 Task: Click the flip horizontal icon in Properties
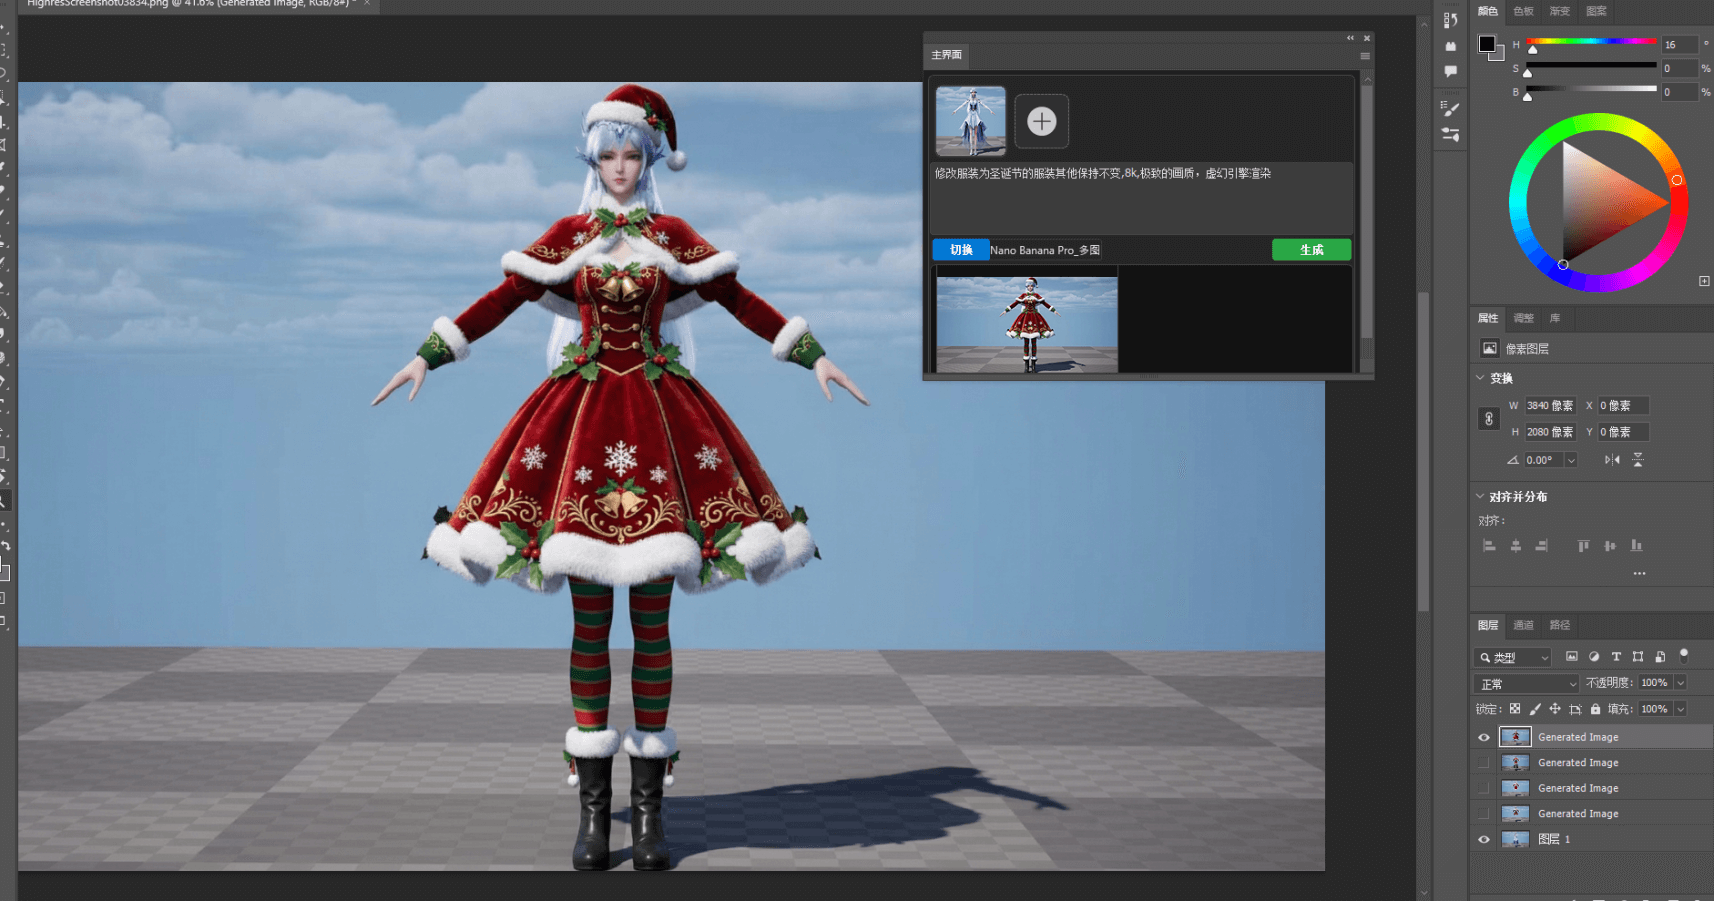pos(1612,460)
